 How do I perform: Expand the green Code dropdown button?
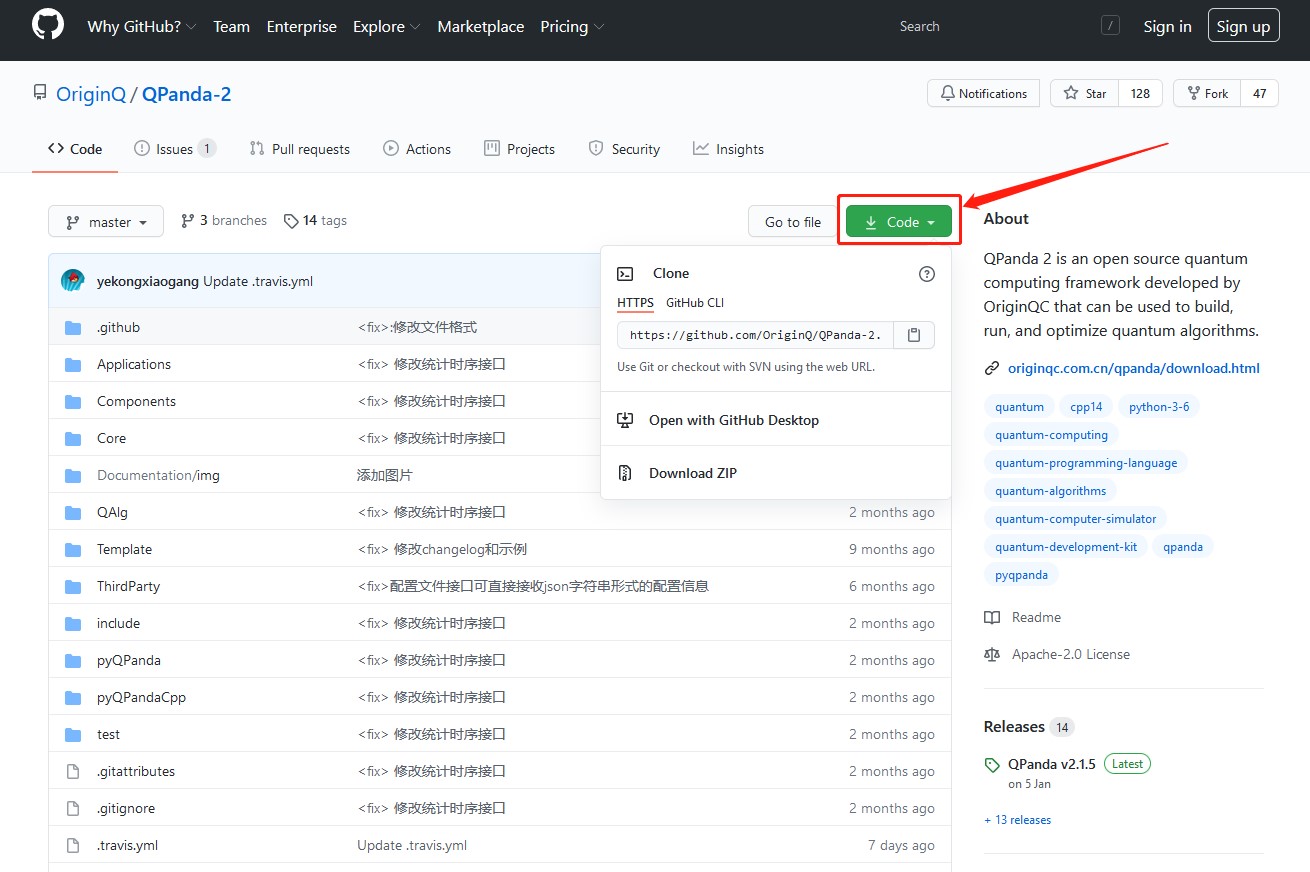(x=899, y=222)
